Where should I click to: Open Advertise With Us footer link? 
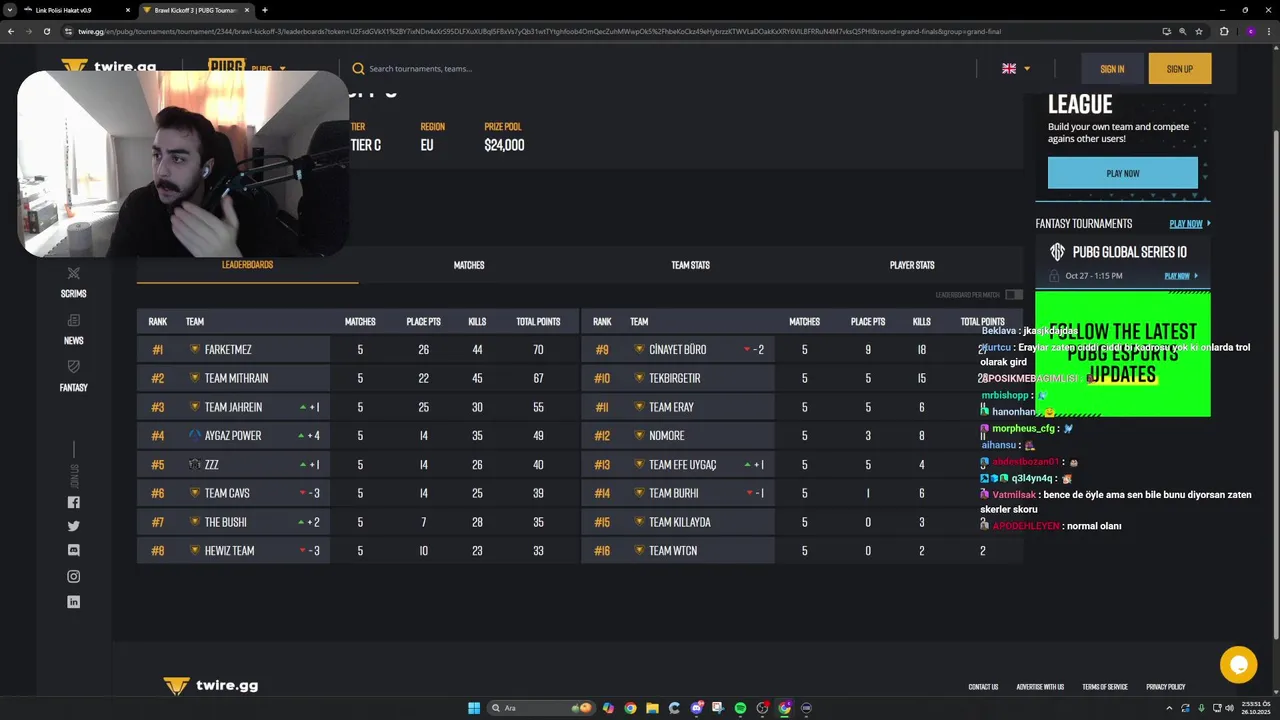[x=1040, y=687]
